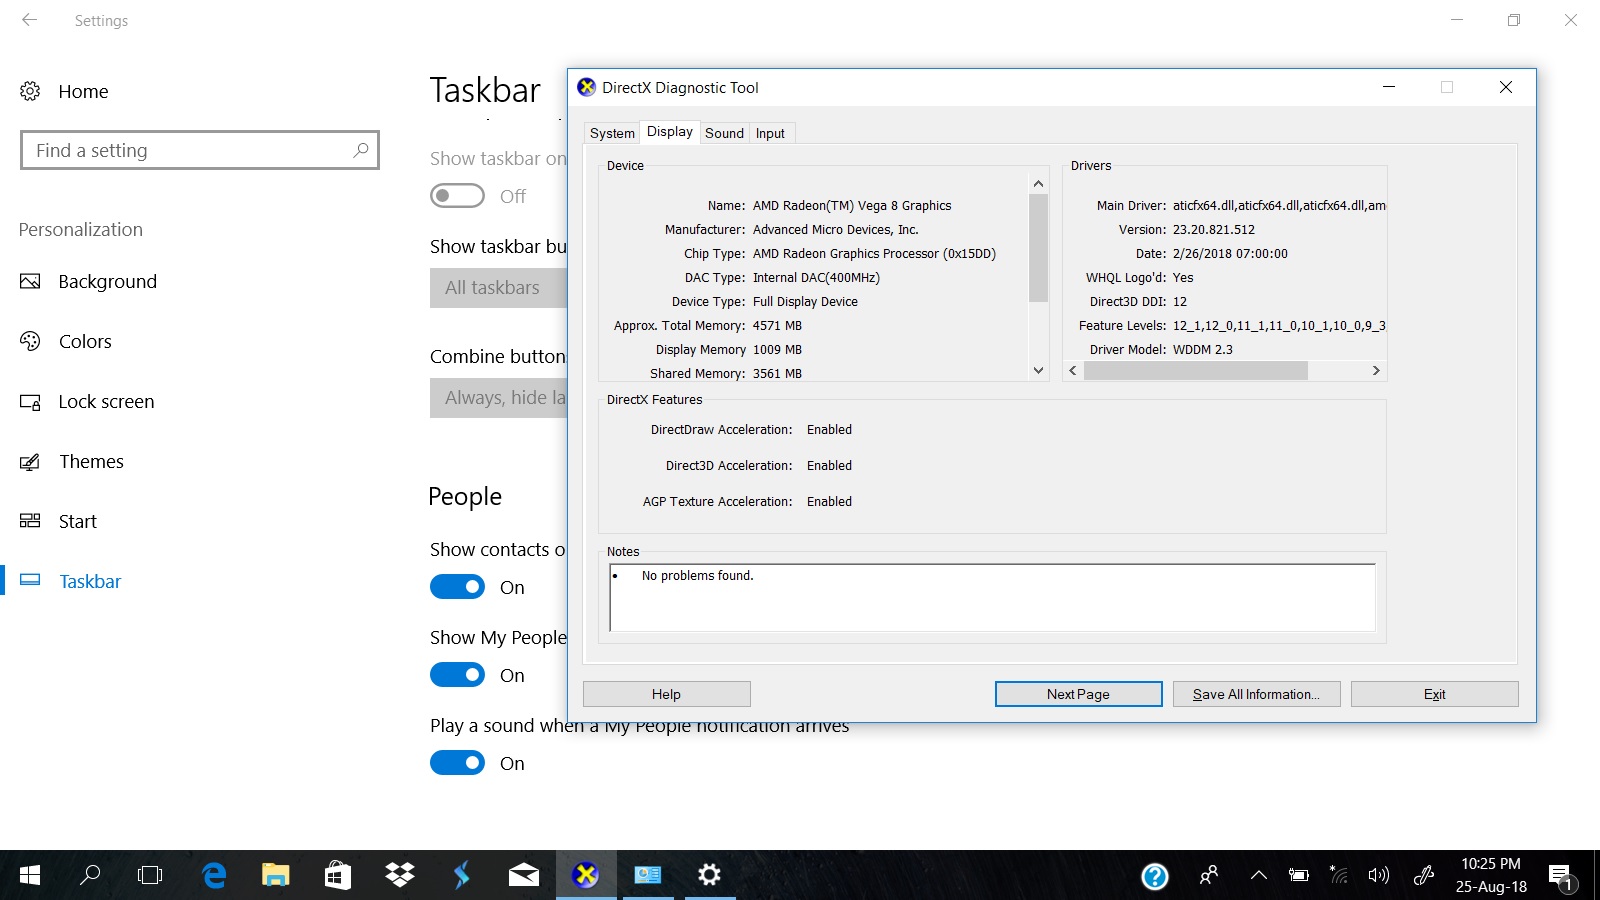Open Windows Ink Workspace pen icon

click(1424, 875)
